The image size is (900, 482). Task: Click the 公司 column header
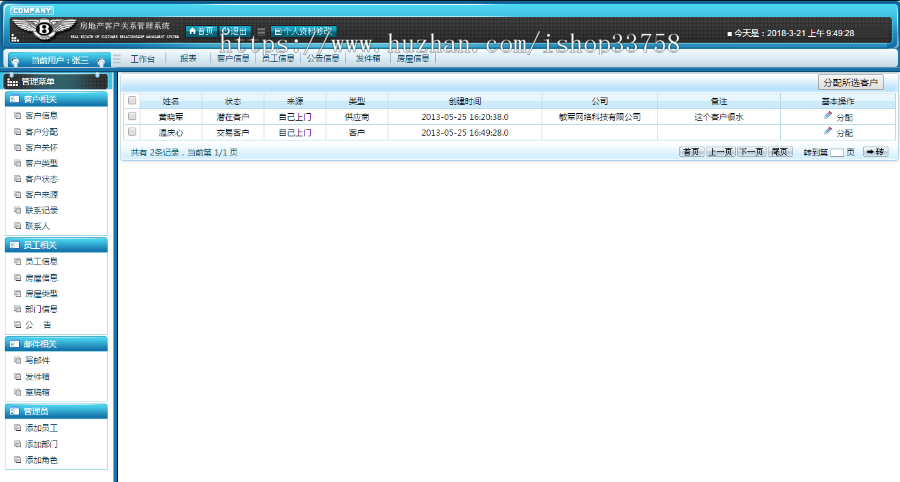[x=600, y=101]
